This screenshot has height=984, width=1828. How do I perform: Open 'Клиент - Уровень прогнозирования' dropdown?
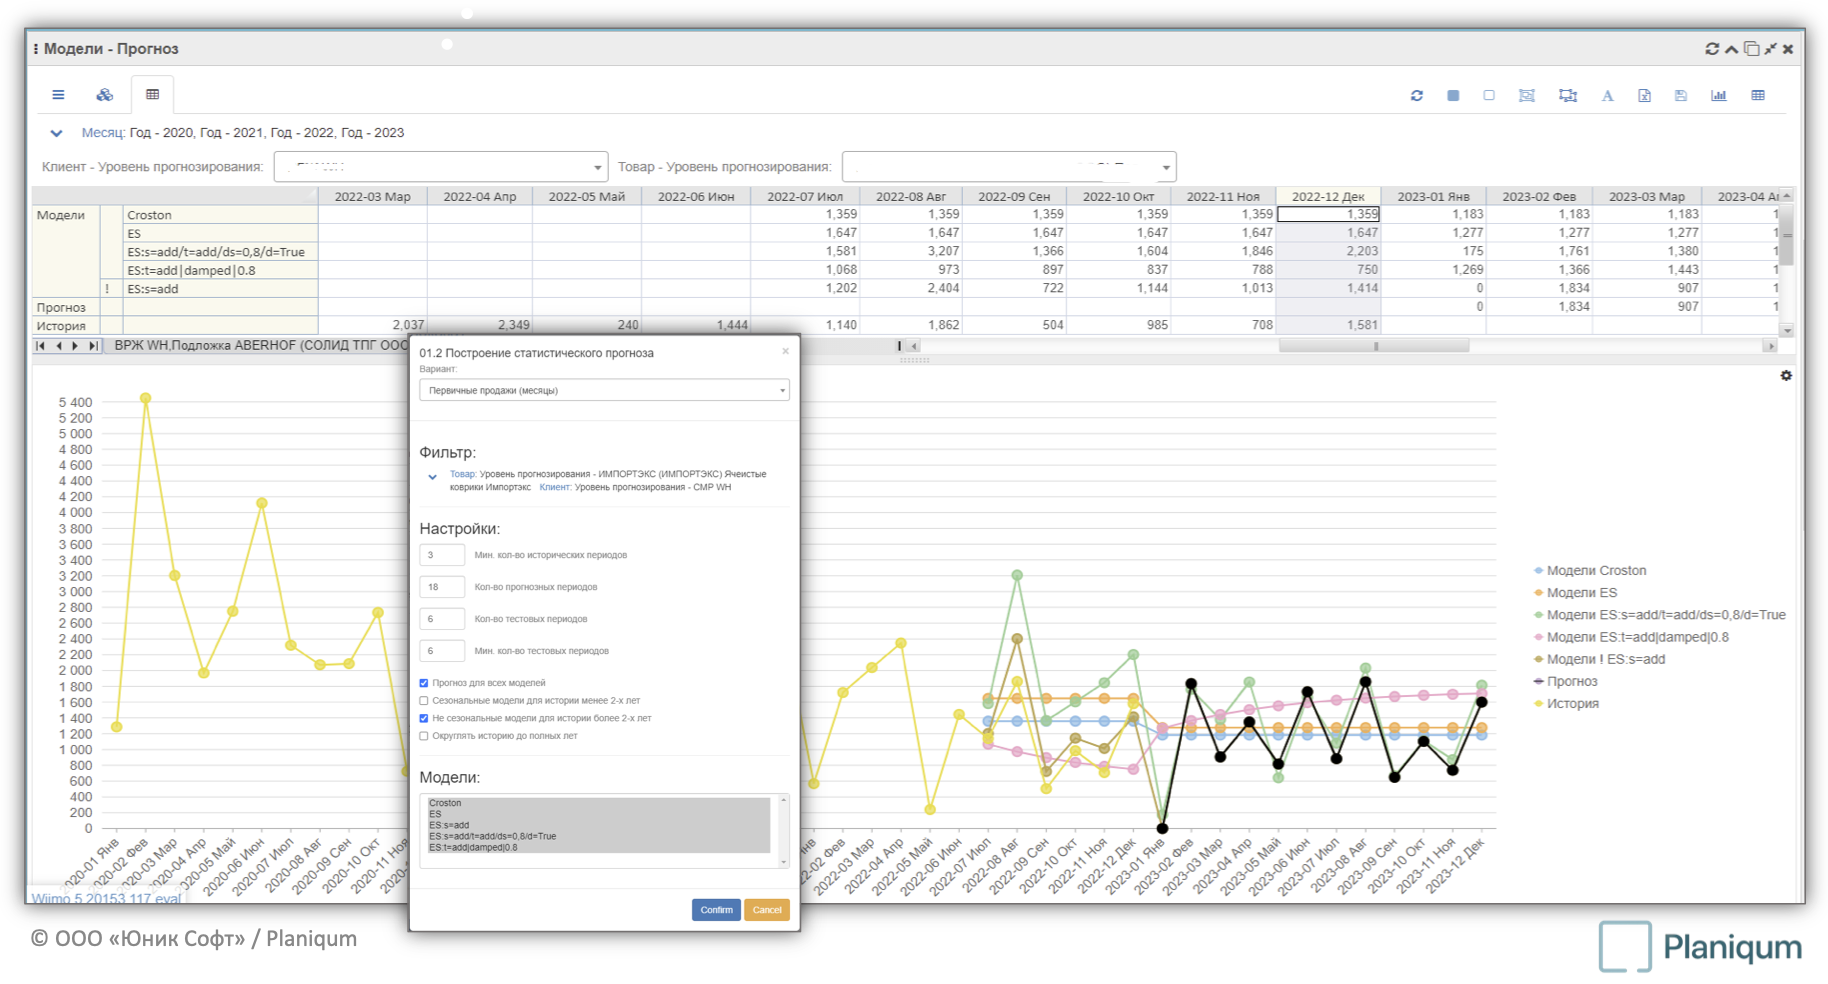[440, 167]
